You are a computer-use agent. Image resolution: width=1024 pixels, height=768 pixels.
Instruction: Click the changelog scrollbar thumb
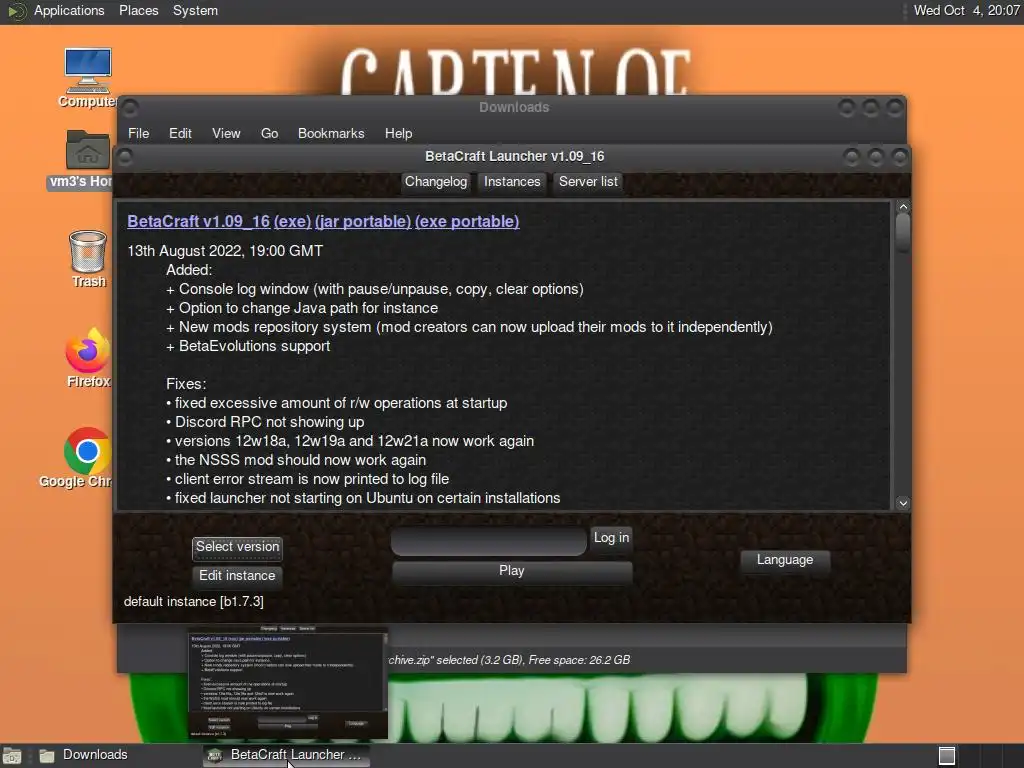coord(903,234)
